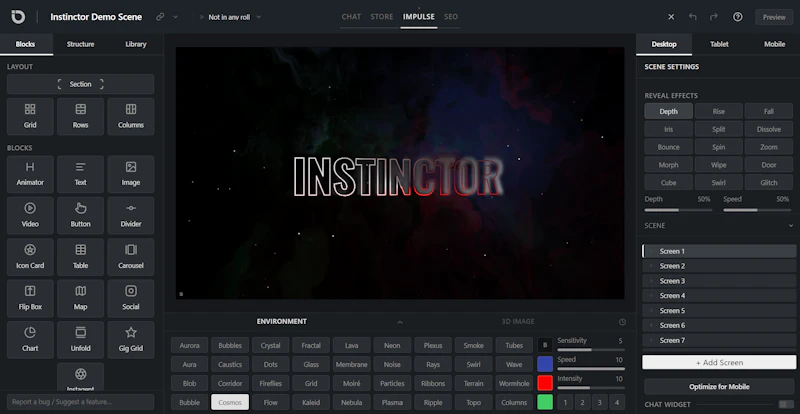Select the Depth reveal effect

(x=668, y=111)
